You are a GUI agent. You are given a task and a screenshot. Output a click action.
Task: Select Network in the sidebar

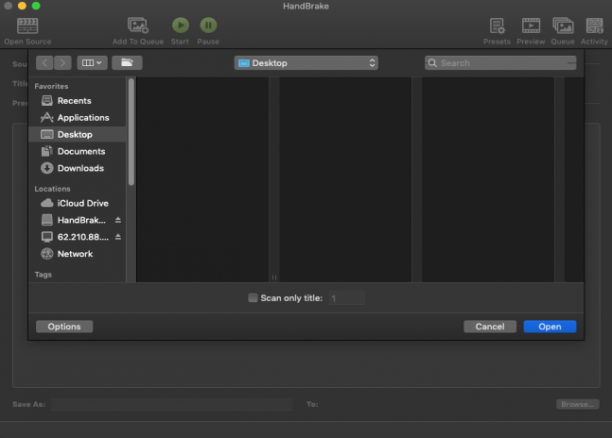click(x=77, y=254)
